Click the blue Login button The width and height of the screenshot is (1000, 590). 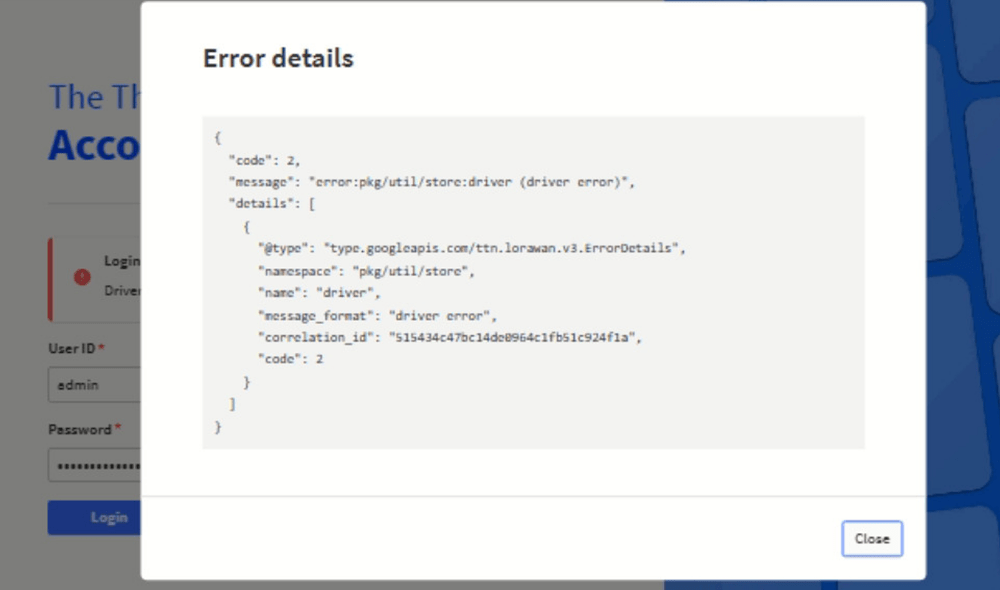click(94, 517)
